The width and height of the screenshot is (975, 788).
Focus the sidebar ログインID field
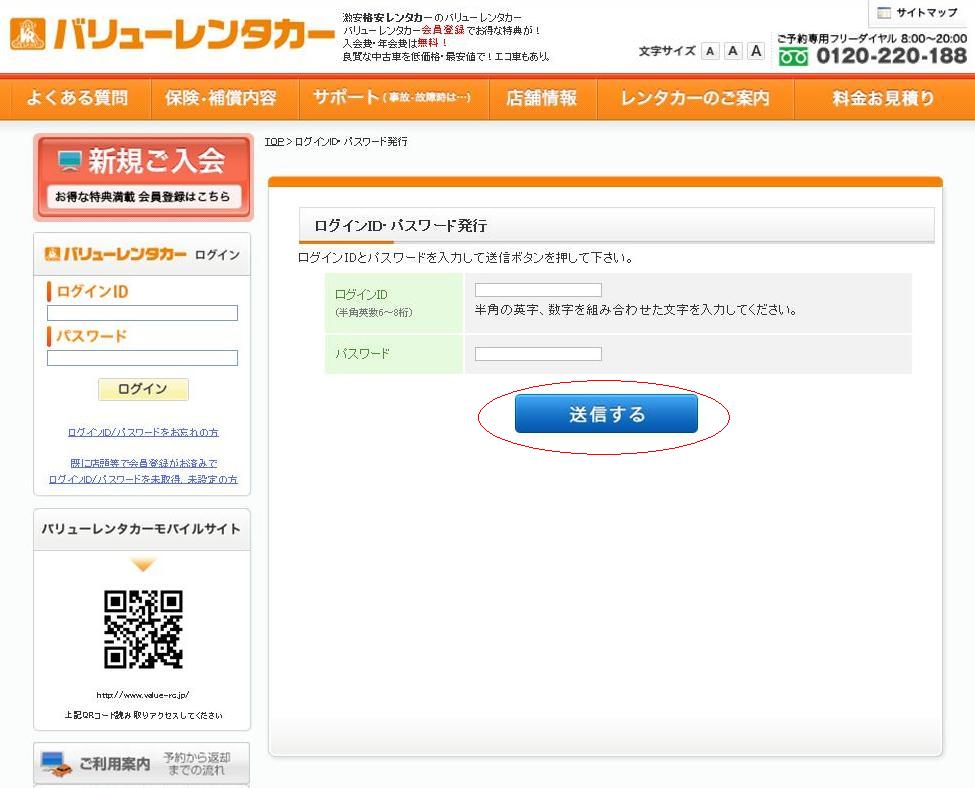point(142,313)
